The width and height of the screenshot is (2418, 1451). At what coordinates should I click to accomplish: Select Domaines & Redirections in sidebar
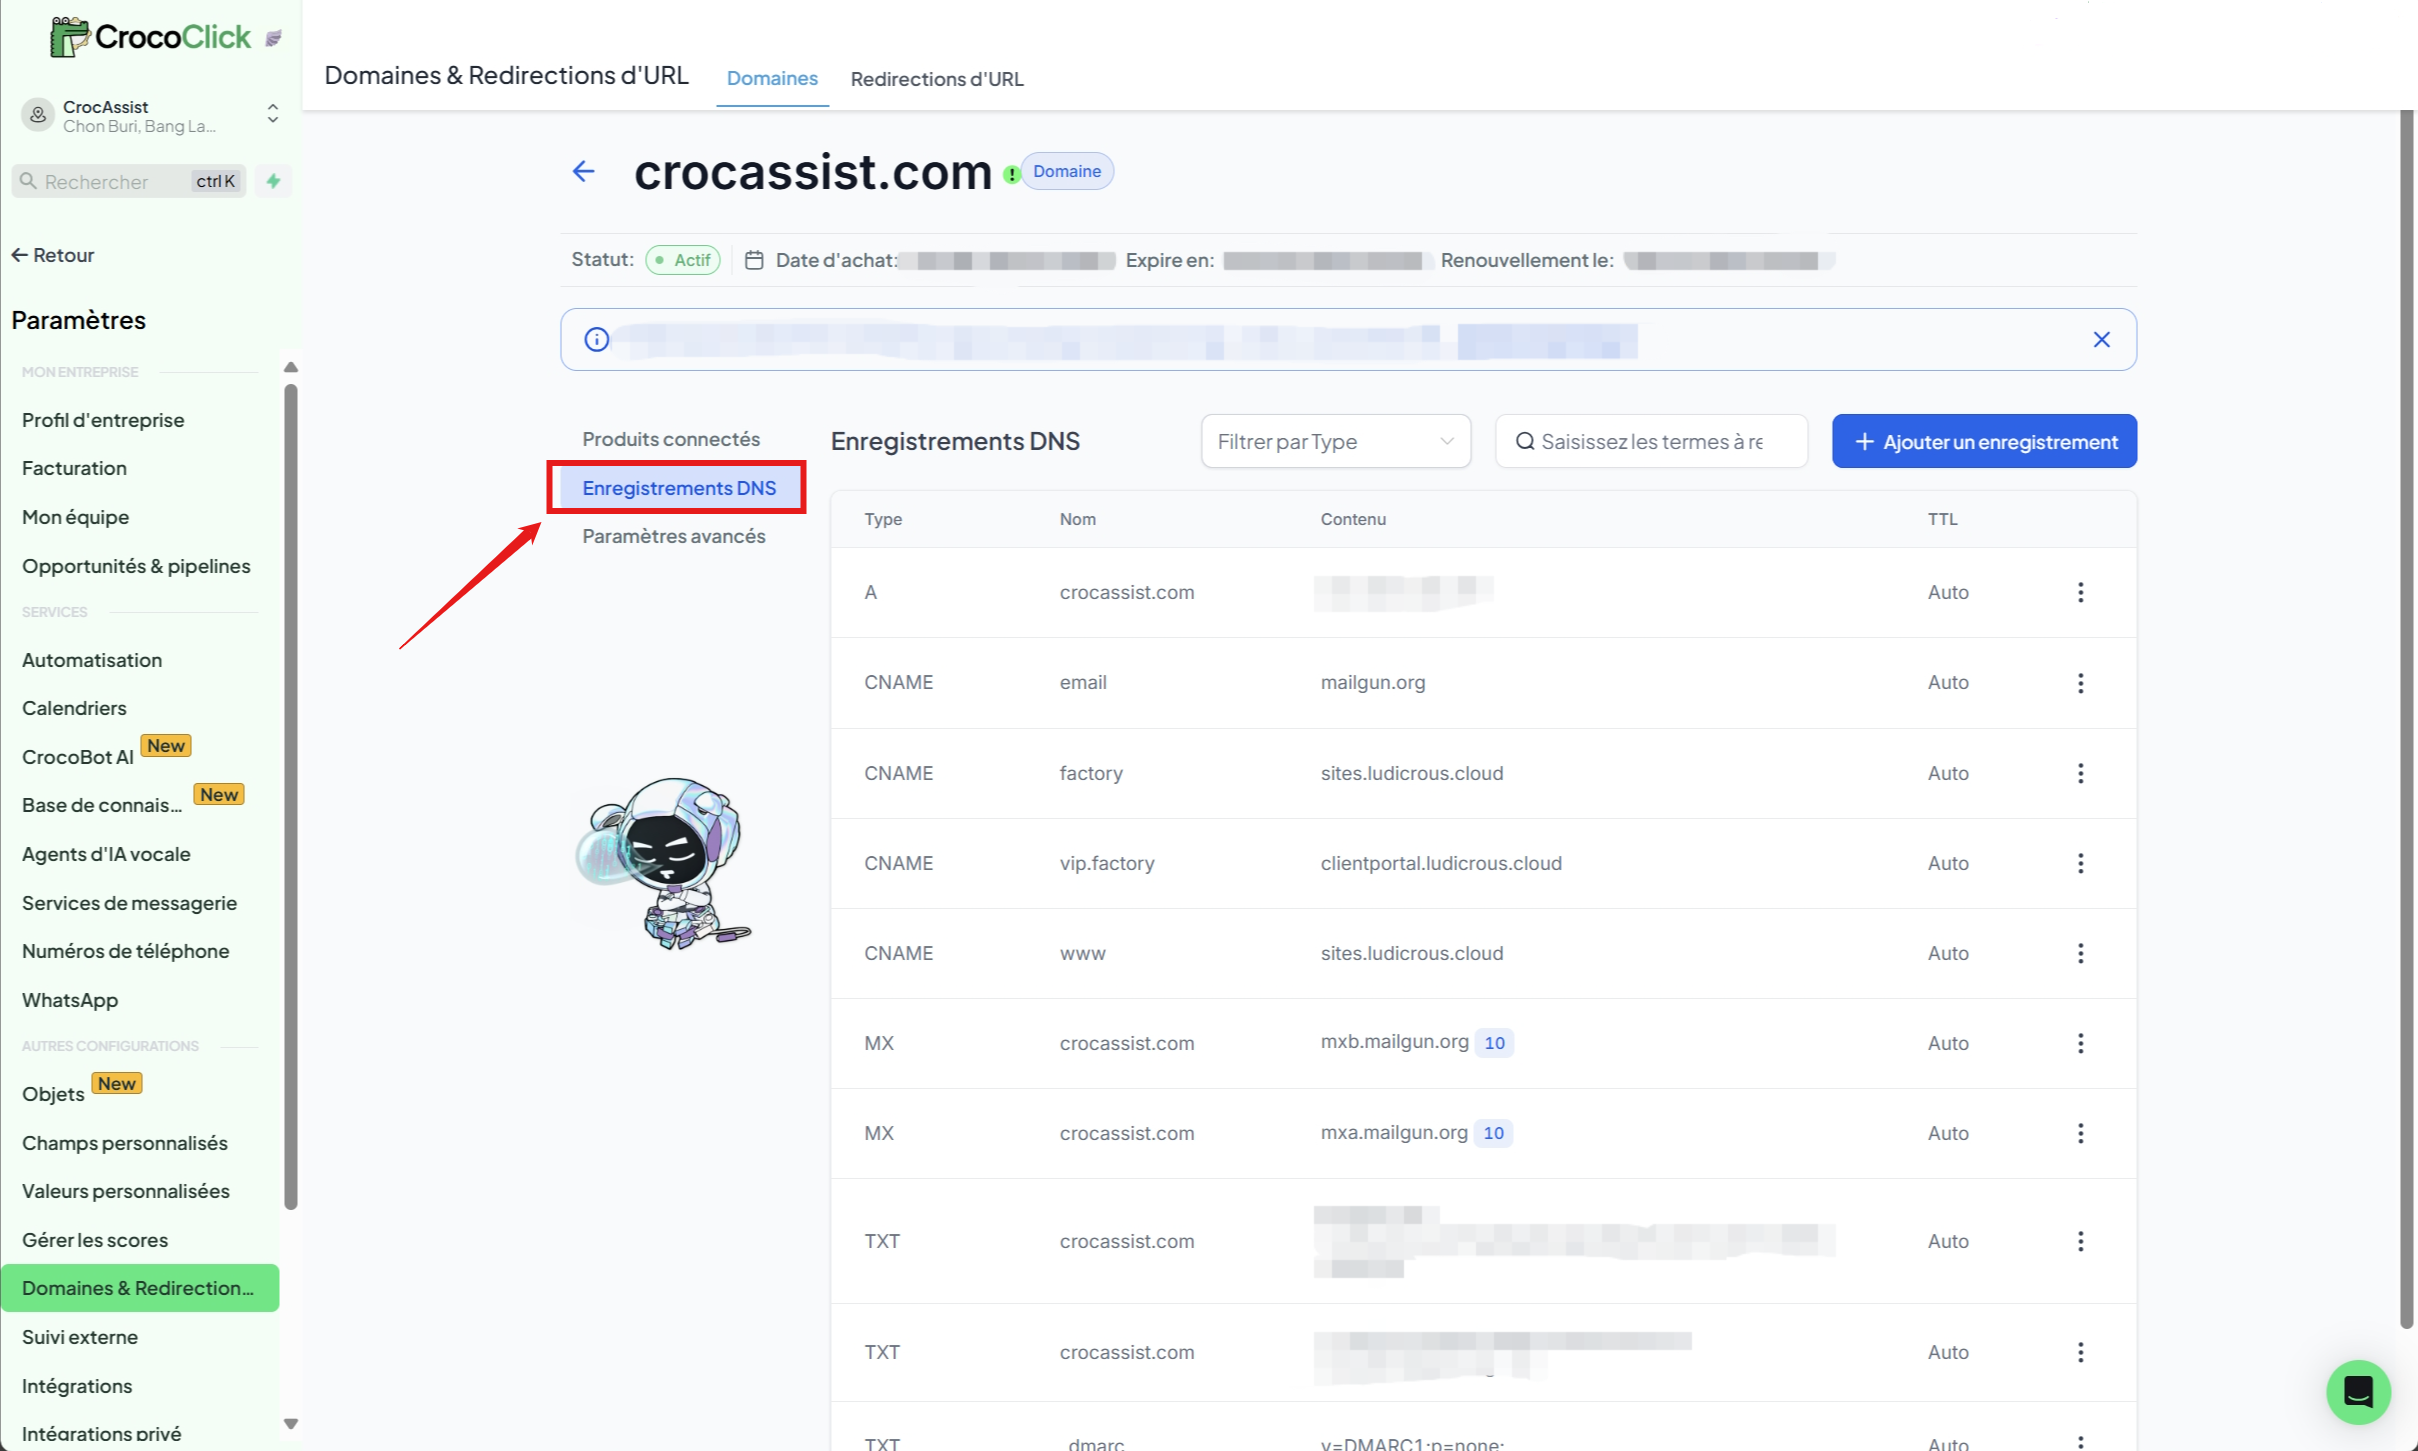click(140, 1288)
